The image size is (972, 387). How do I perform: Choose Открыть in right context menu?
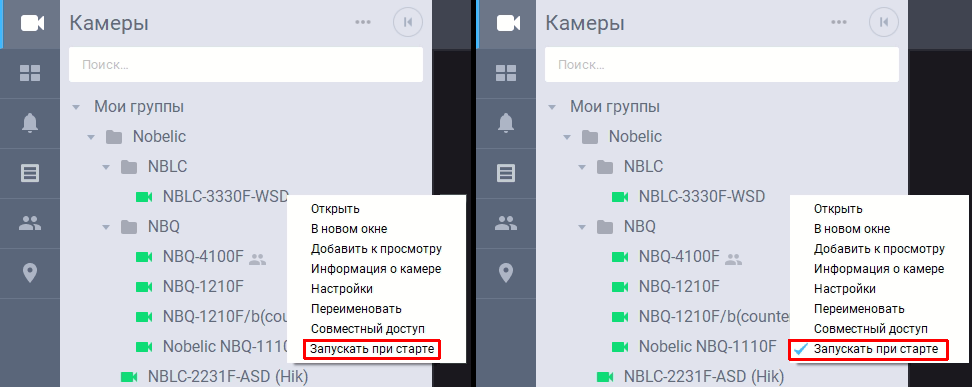(x=838, y=209)
